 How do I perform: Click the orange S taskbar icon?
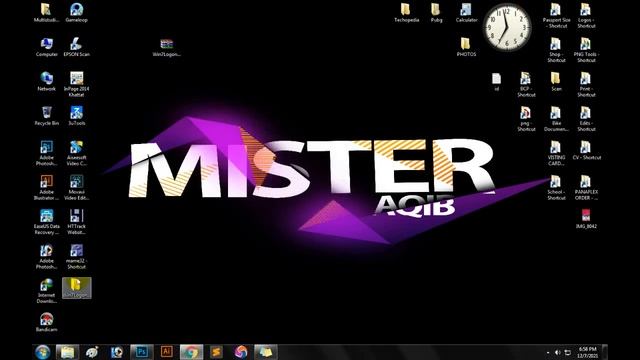click(x=216, y=352)
